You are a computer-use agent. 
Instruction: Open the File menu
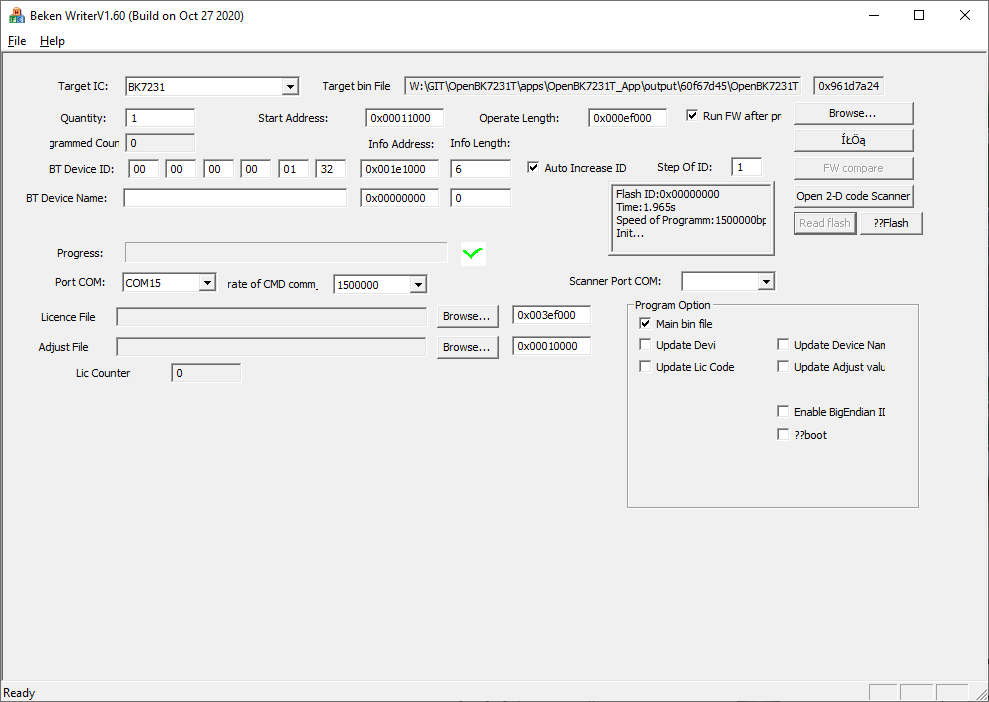17,41
